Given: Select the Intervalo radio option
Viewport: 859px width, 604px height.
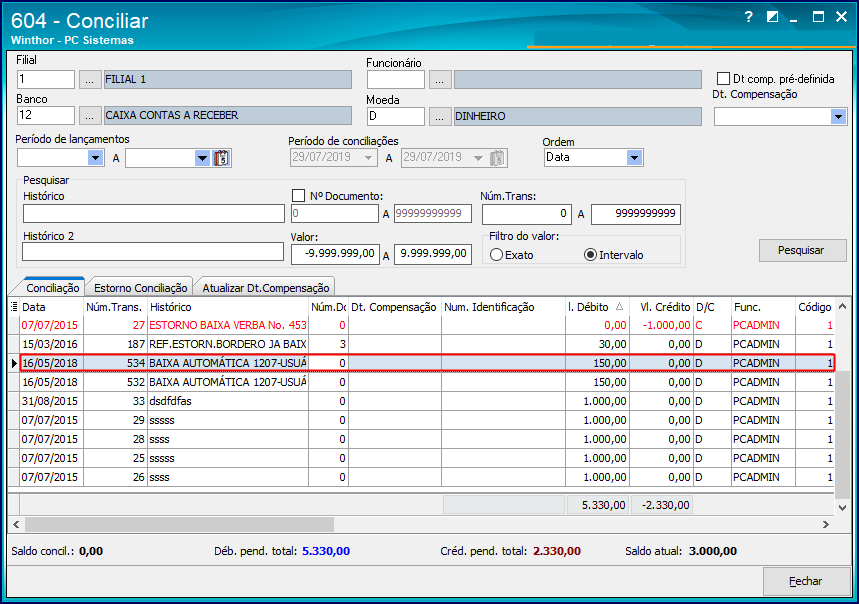Looking at the screenshot, I should tap(590, 255).
